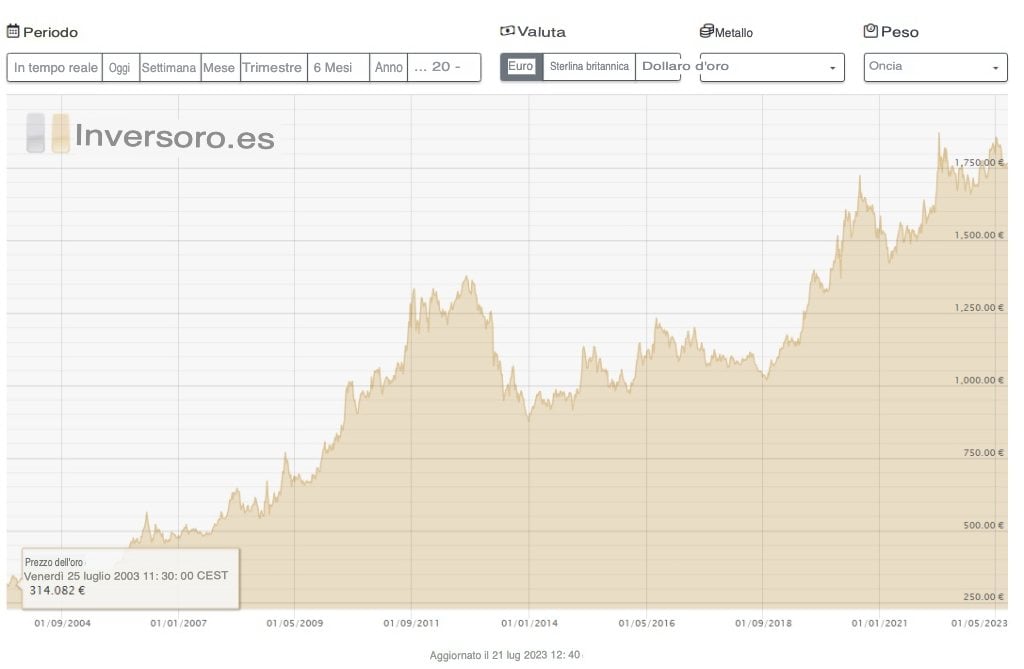The image size is (1024, 669).
Task: Click the coins icon beside Metallo
Action: [x=706, y=31]
